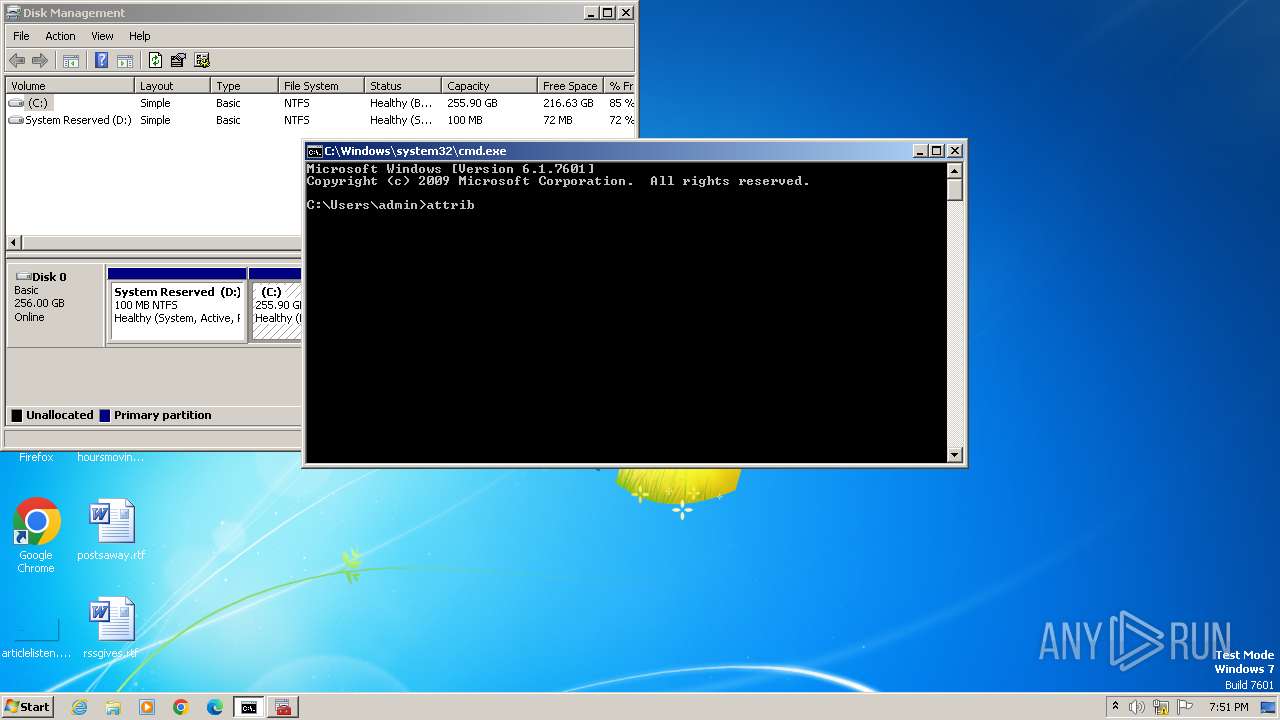Sort volumes by the Capacity column header
The height and width of the screenshot is (720, 1280).
[x=489, y=86]
